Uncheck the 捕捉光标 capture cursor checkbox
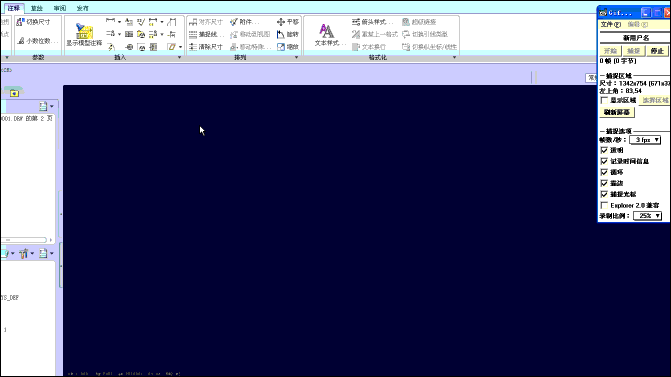 [x=604, y=194]
